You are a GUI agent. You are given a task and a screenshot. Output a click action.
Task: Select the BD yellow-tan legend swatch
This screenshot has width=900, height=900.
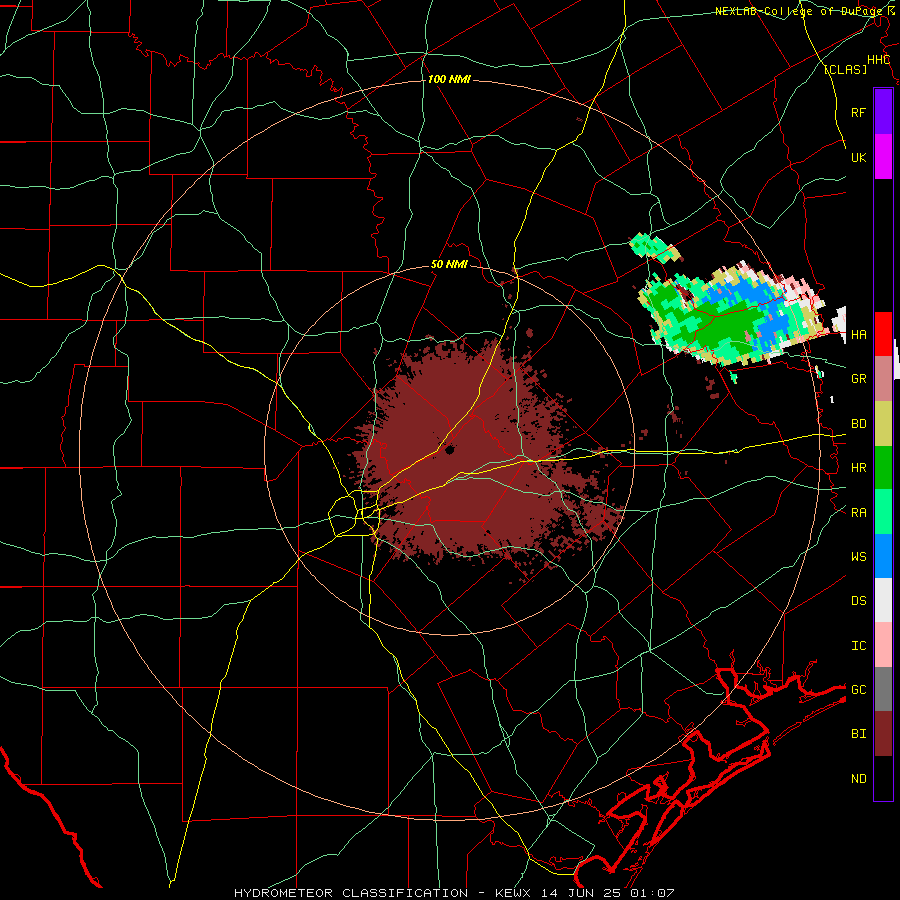coord(883,424)
